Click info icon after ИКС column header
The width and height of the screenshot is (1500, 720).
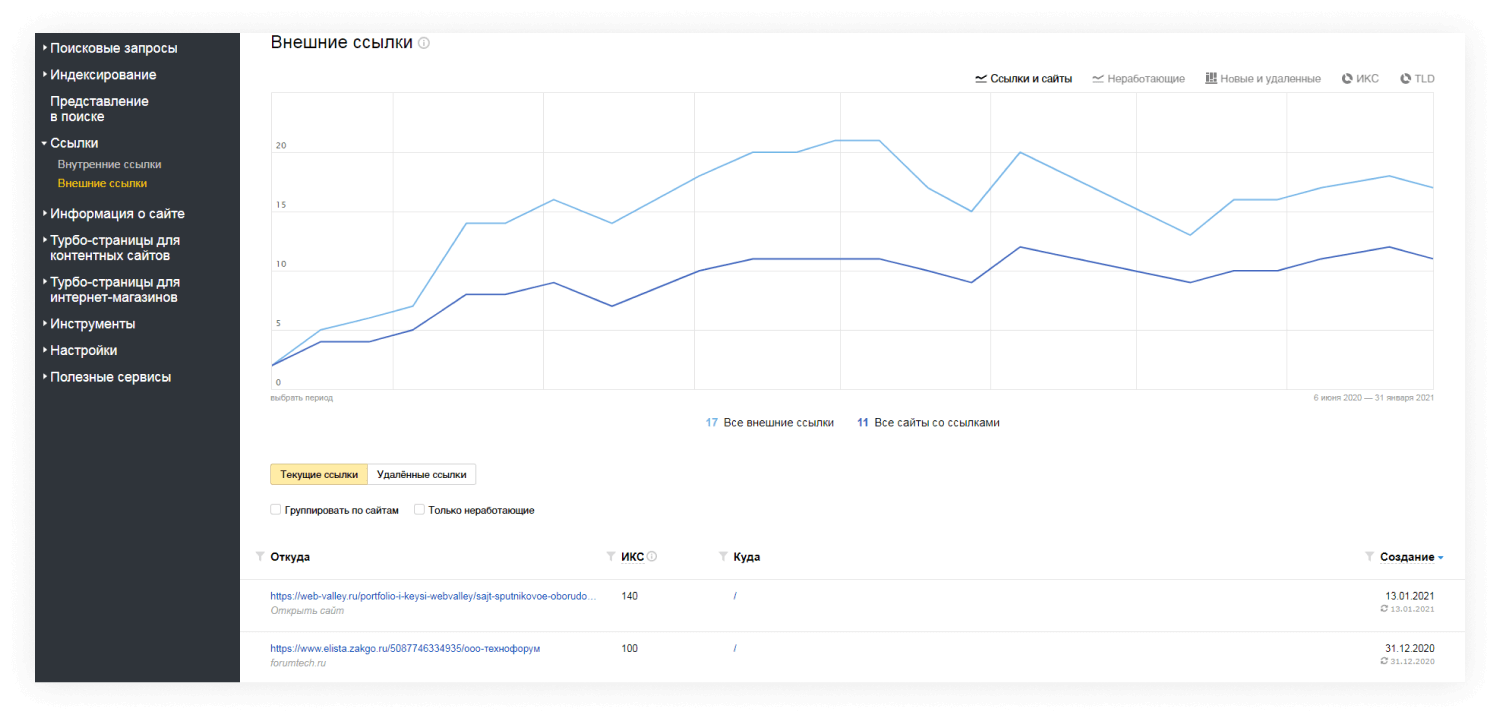(652, 556)
